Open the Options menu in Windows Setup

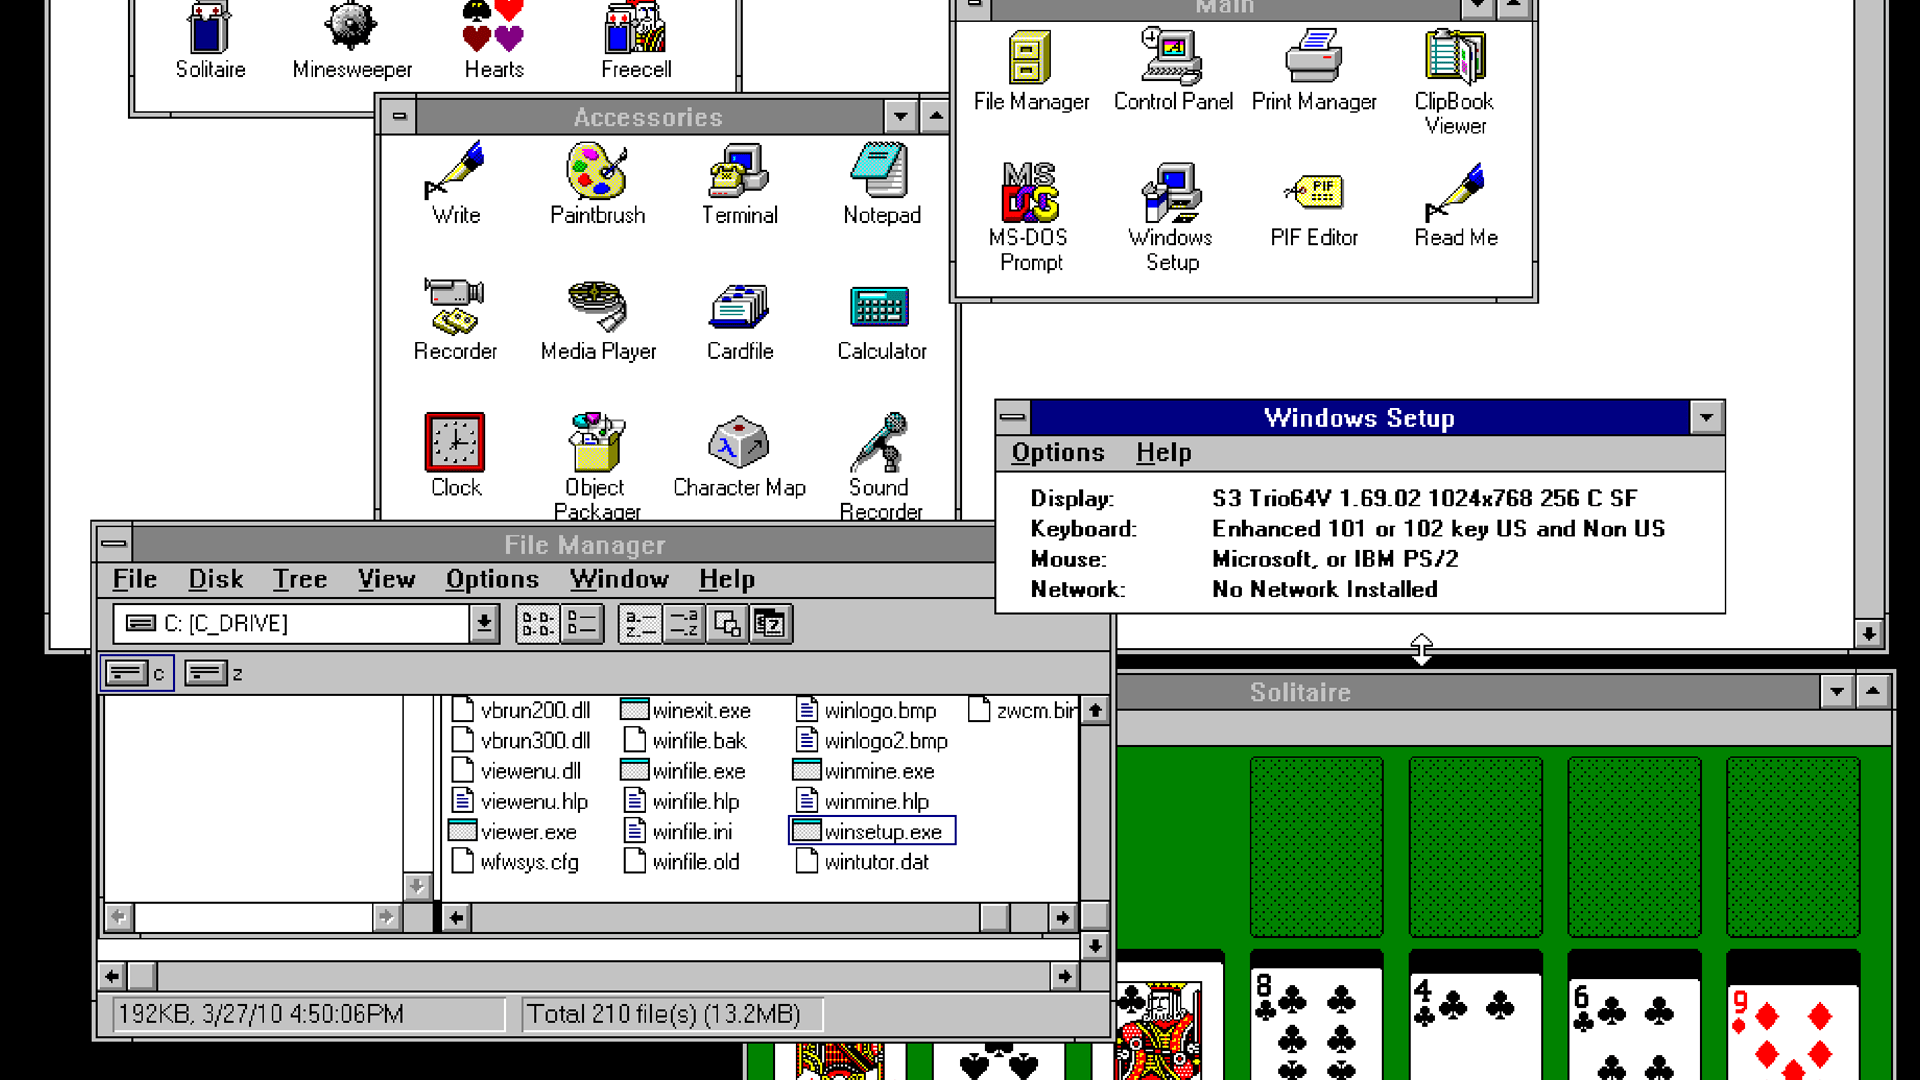point(1057,452)
